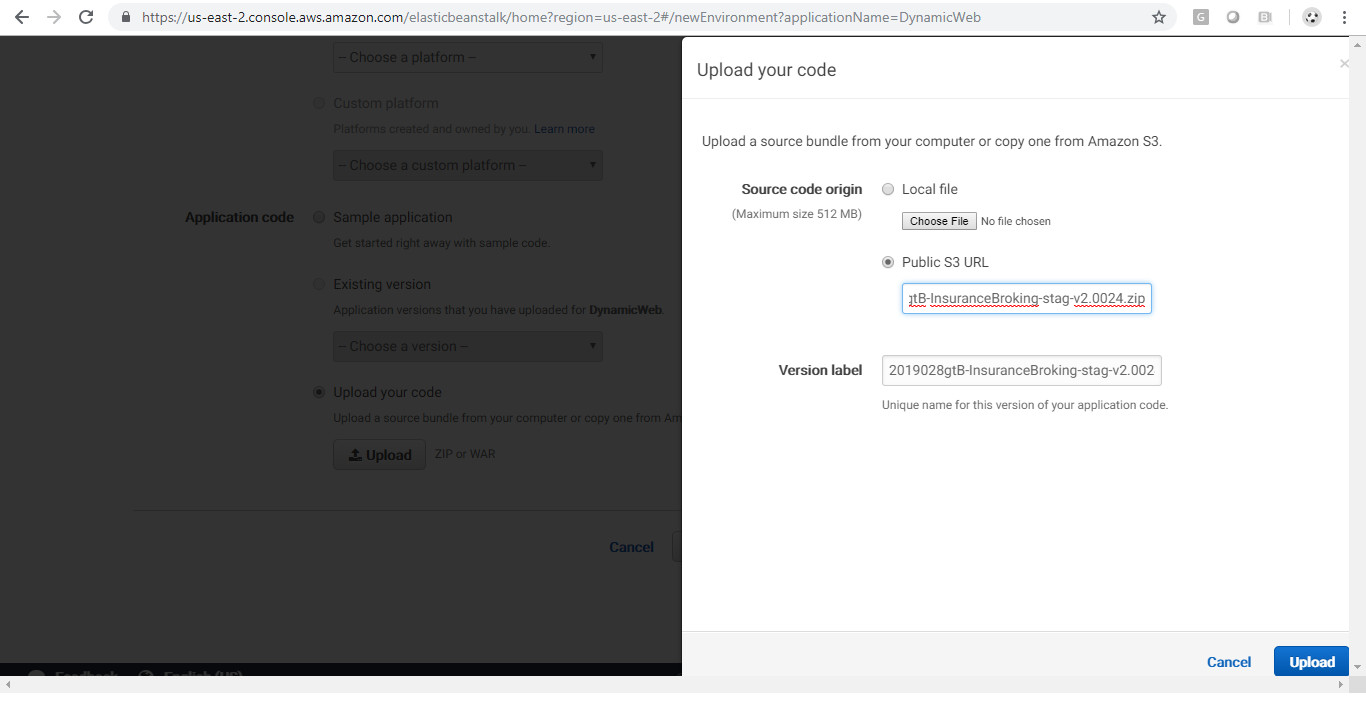Click the browser forward arrow
Viewport: 1366px width, 728px height.
(x=54, y=17)
